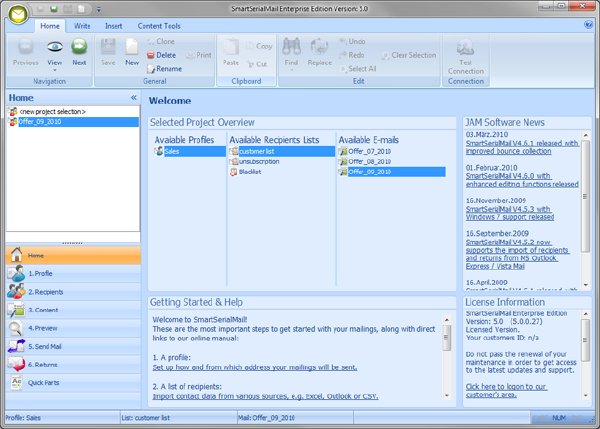This screenshot has width=600, height=429.
Task: Click the Find binoculars icon
Action: 291,47
